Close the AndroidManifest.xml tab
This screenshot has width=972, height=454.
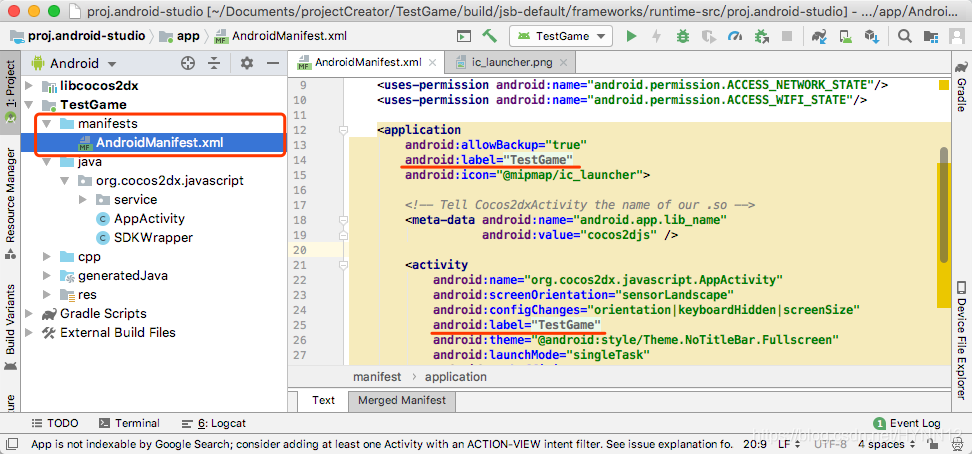click(433, 62)
